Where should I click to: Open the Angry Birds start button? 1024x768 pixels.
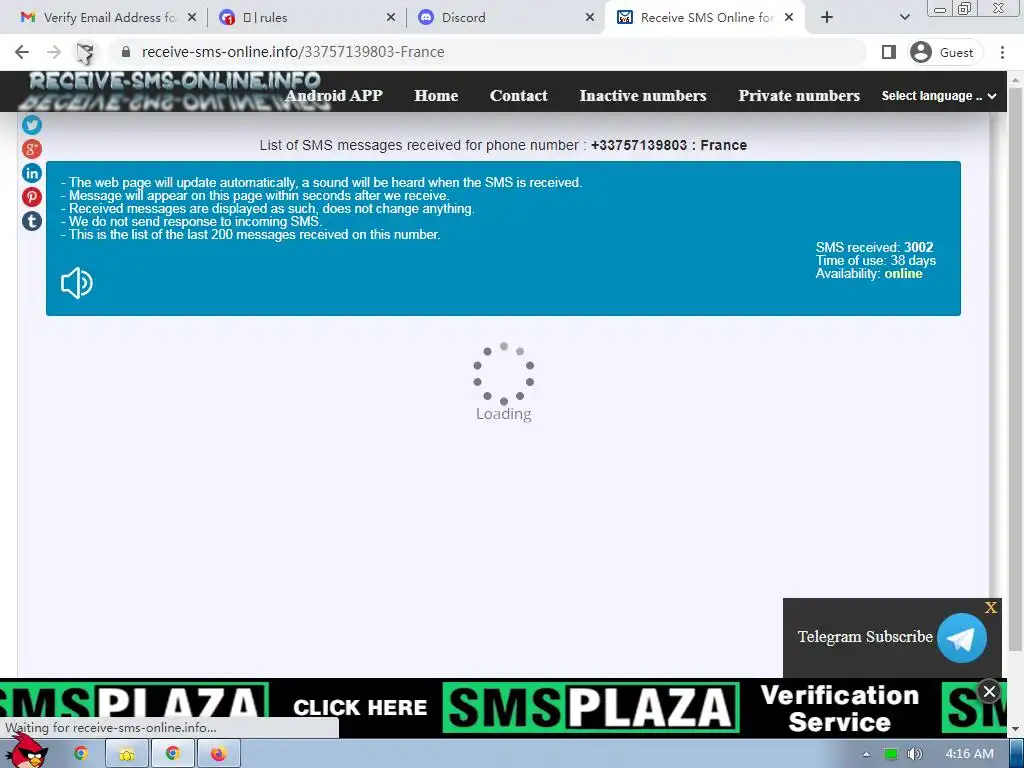click(x=25, y=752)
